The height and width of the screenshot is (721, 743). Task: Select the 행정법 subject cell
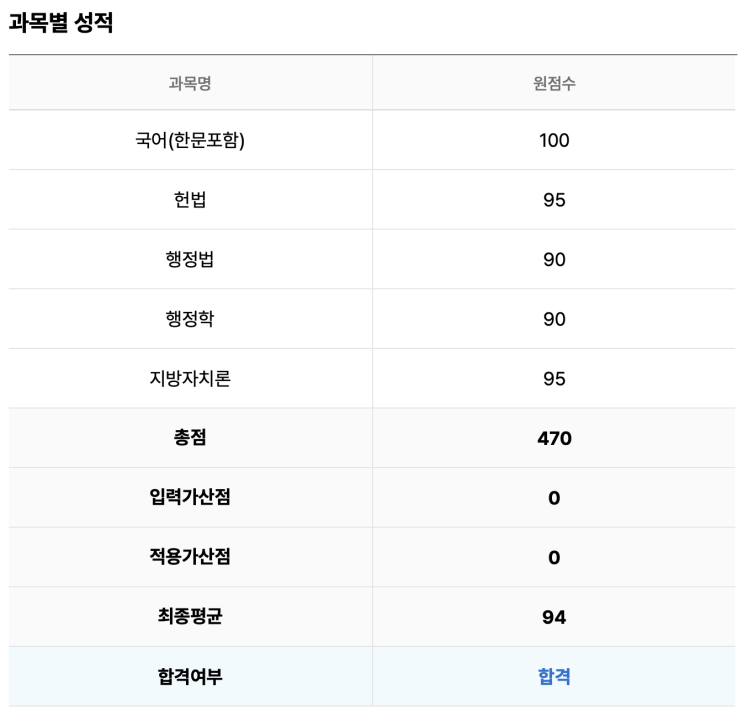[x=190, y=260]
